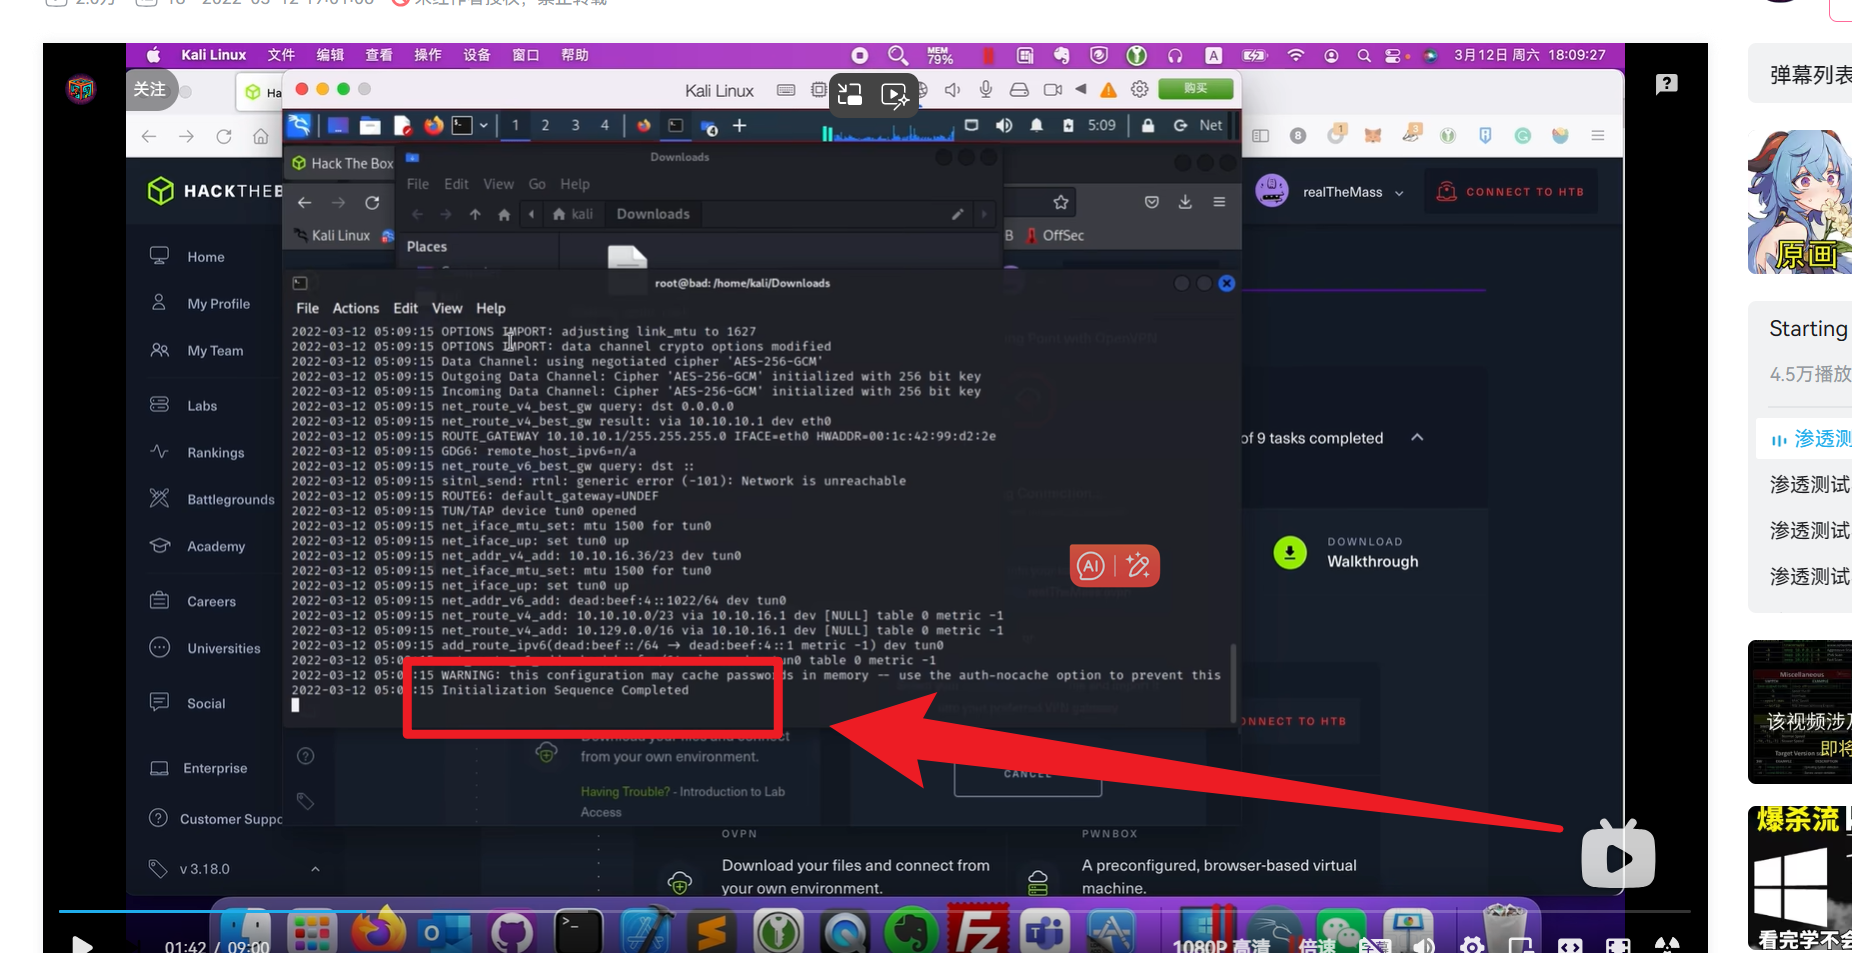Image resolution: width=1852 pixels, height=953 pixels.
Task: Open Rankings in the HTB sidebar
Action: coord(216,452)
